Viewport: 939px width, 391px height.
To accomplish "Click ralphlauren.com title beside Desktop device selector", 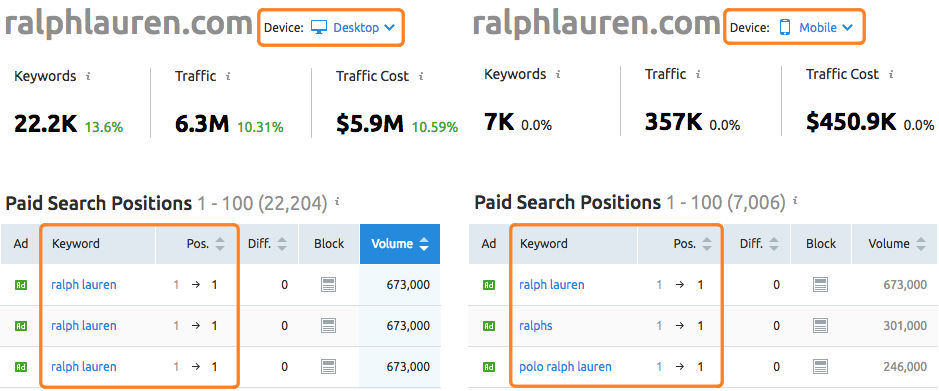I will 128,24.
